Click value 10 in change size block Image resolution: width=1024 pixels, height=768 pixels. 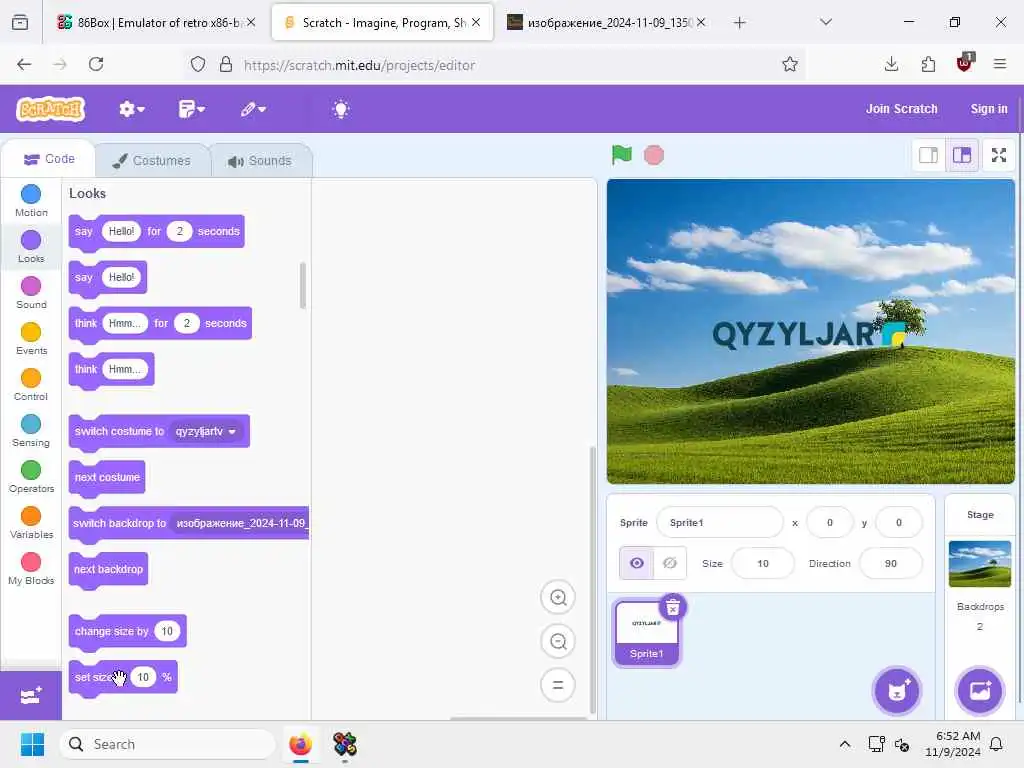pyautogui.click(x=167, y=632)
